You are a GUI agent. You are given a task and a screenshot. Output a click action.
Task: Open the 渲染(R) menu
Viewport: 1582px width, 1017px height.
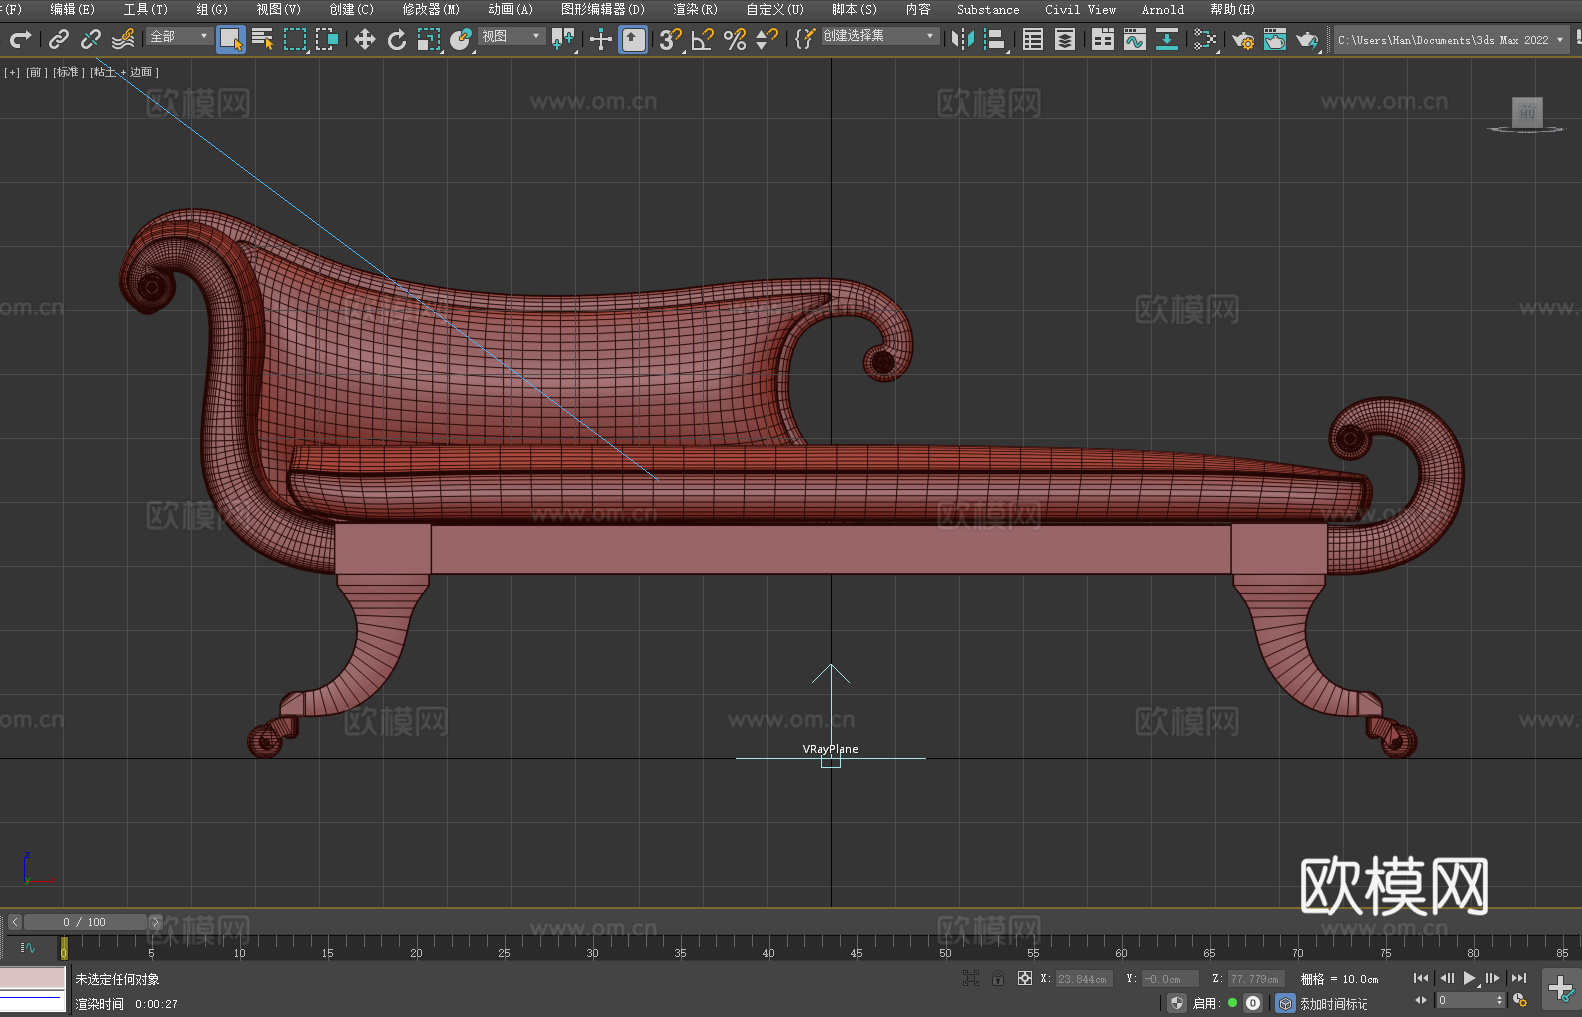[x=695, y=9]
